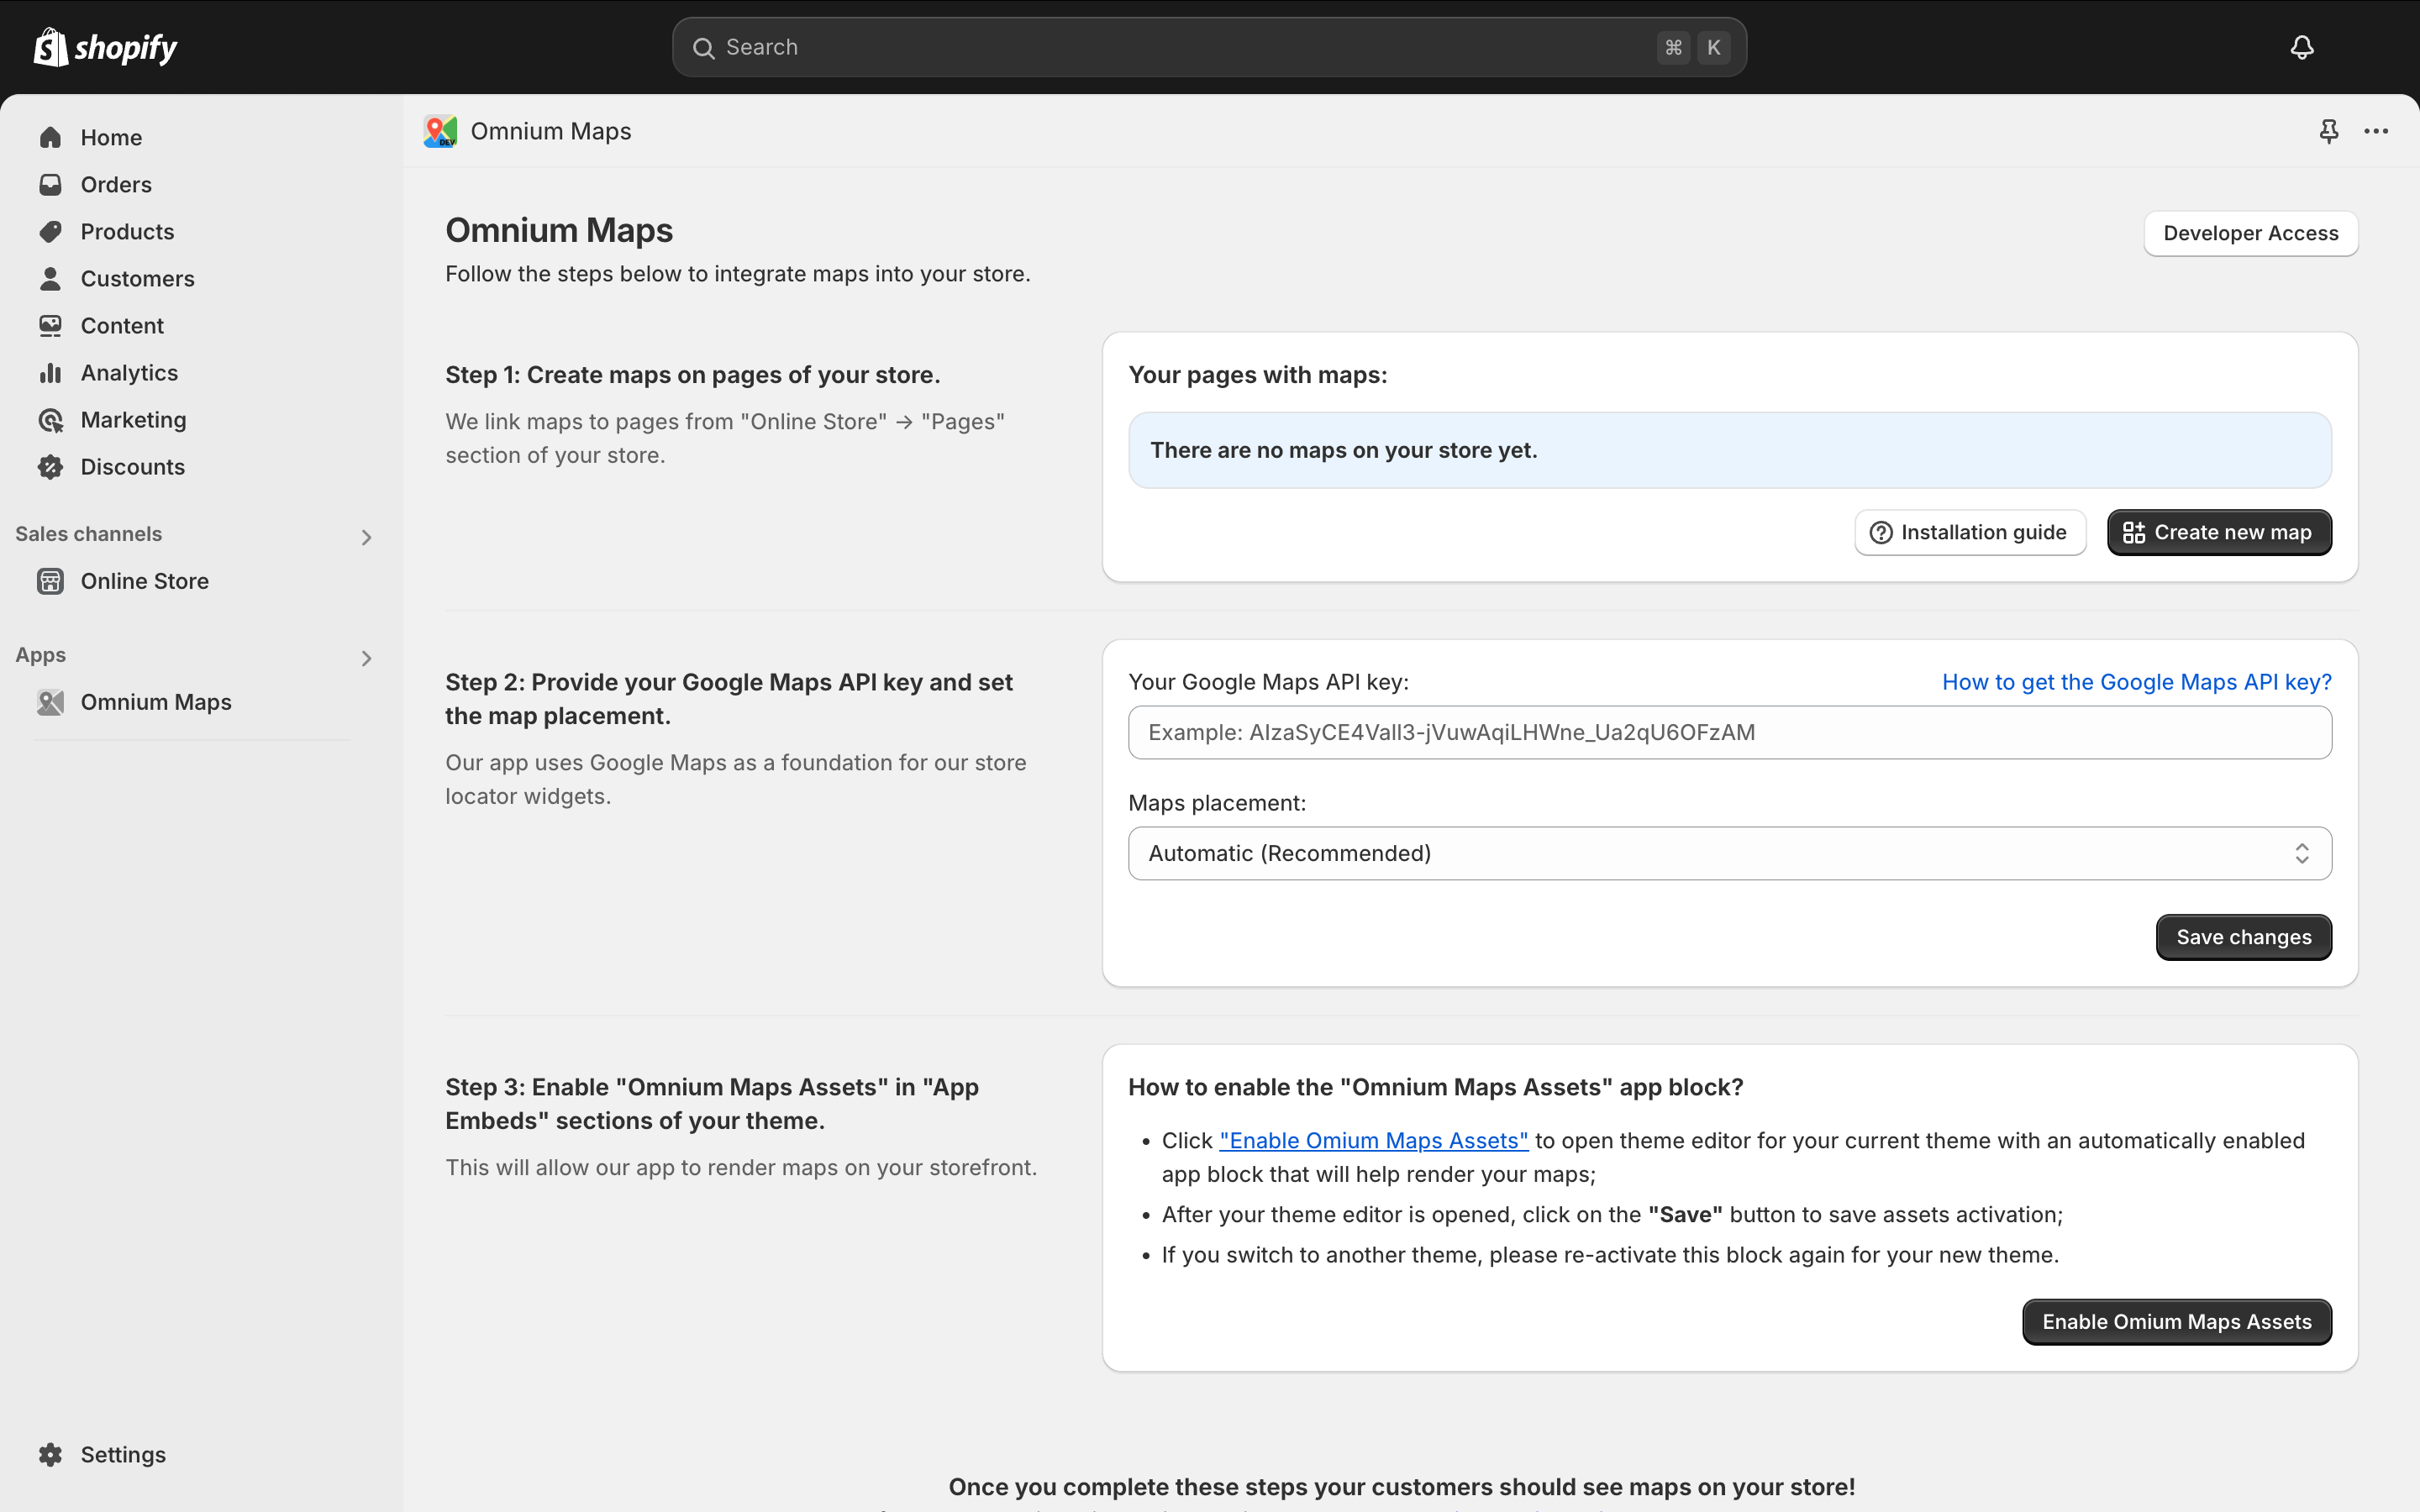The width and height of the screenshot is (2420, 1512).
Task: Click the Products tag icon
Action: pos(50,231)
